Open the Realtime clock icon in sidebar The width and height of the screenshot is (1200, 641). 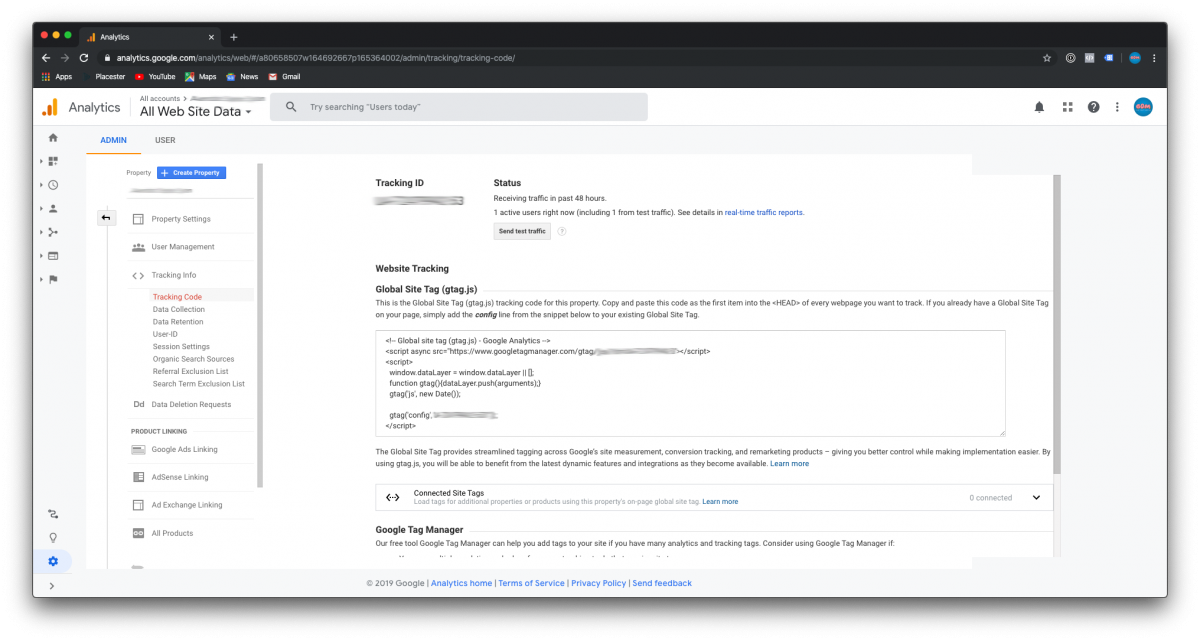(53, 185)
